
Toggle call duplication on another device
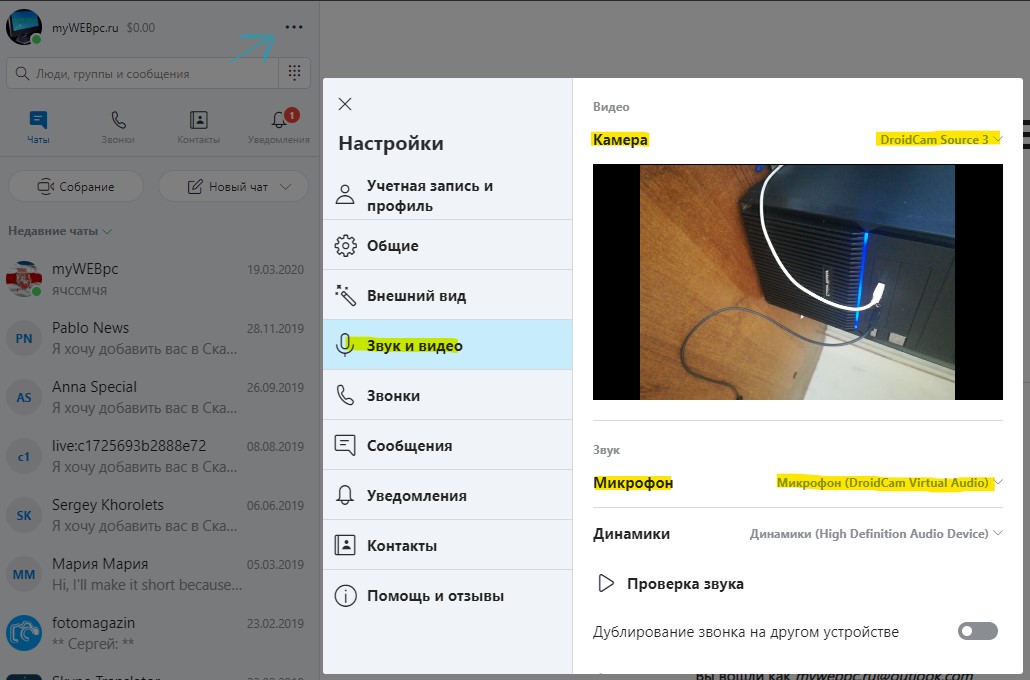tap(977, 631)
